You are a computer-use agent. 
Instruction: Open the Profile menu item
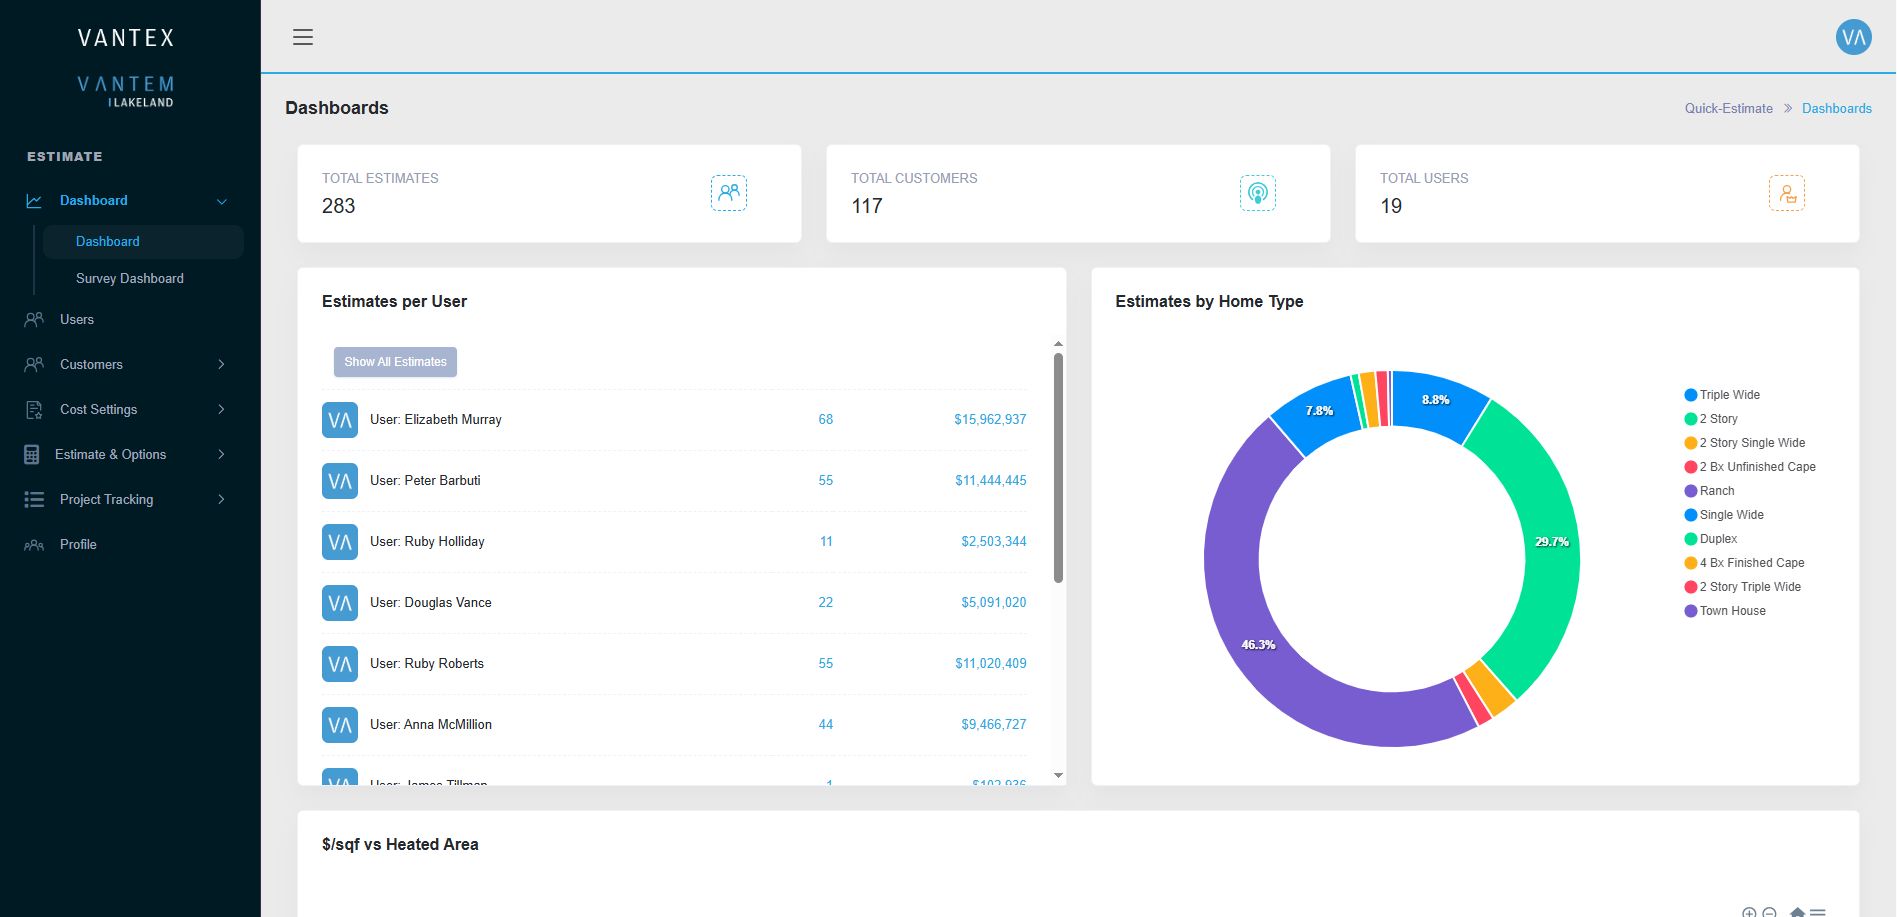(x=78, y=545)
